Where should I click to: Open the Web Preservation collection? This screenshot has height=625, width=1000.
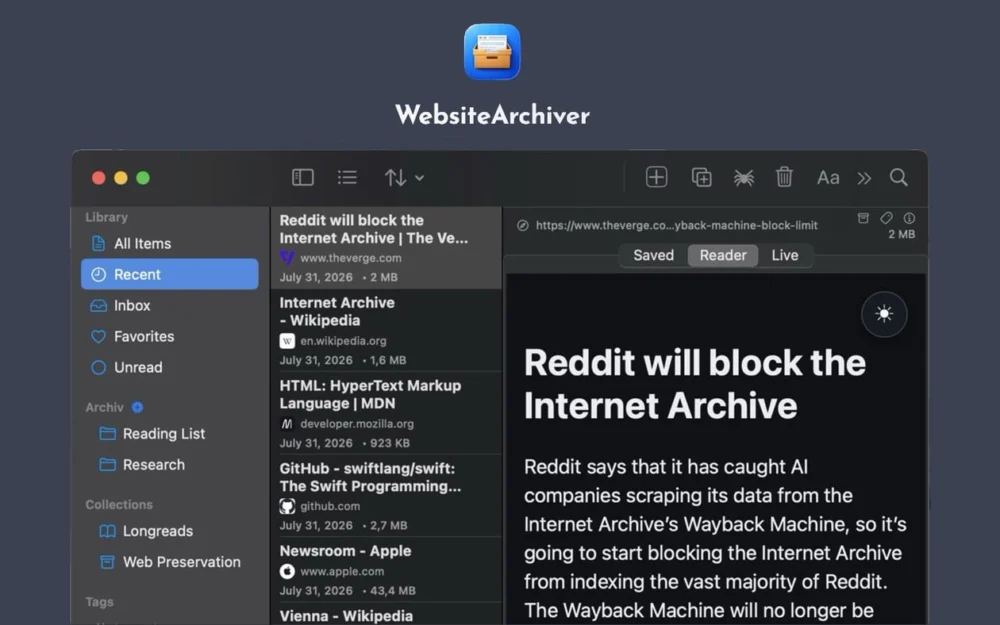click(170, 562)
